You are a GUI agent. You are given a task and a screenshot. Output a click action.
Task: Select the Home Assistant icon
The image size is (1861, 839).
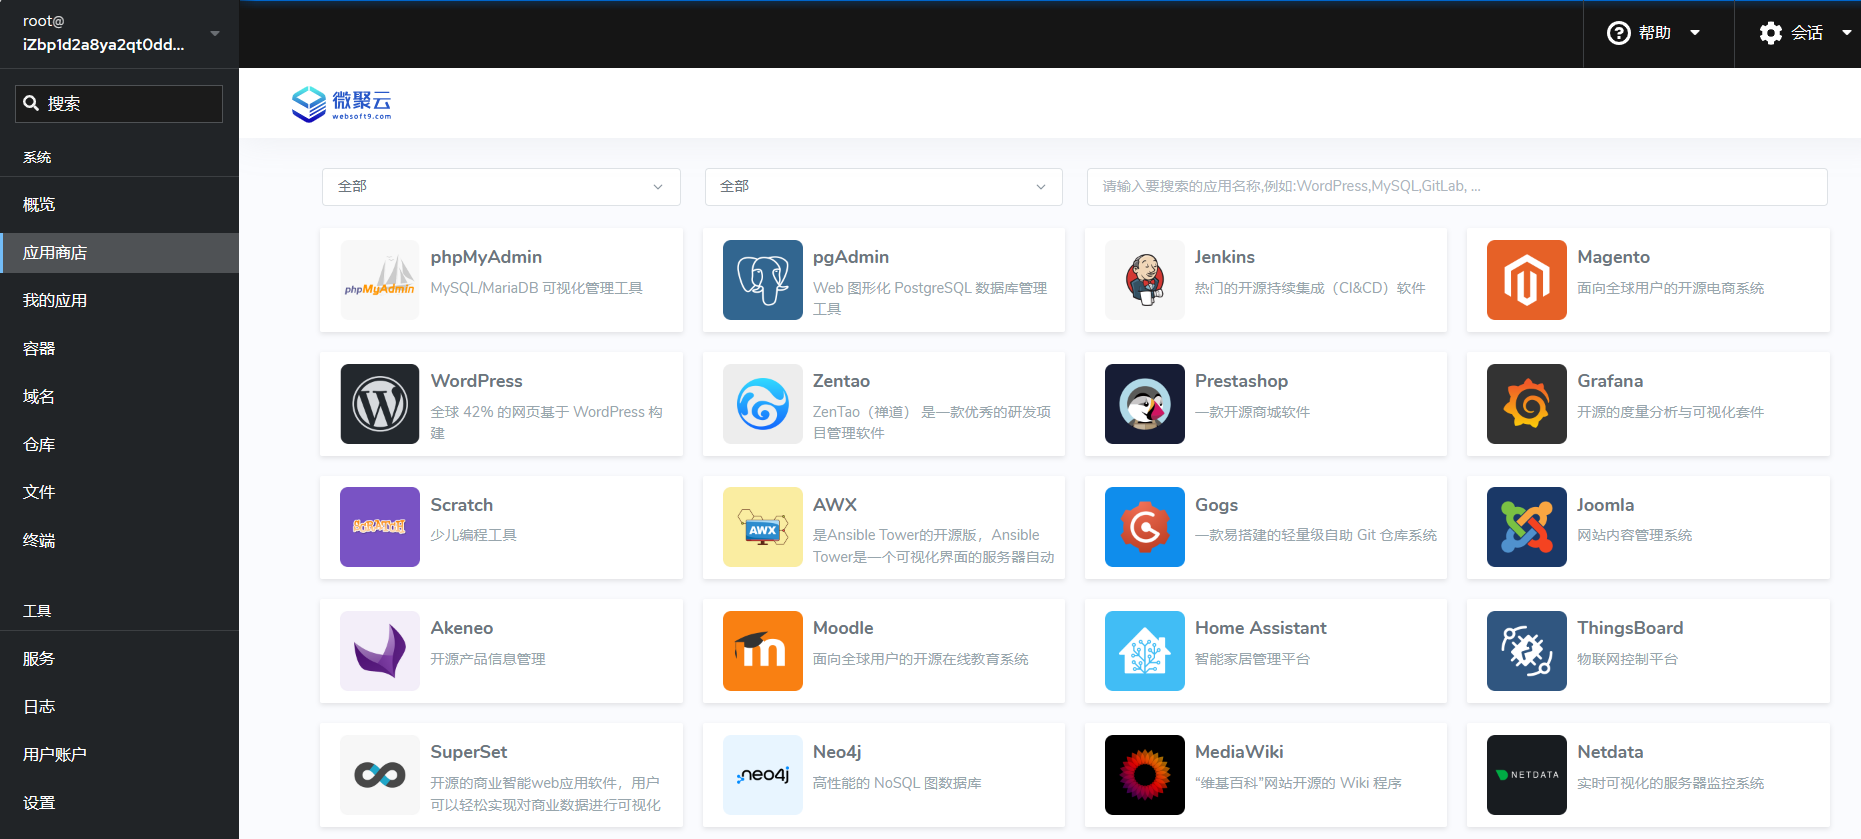click(x=1144, y=651)
